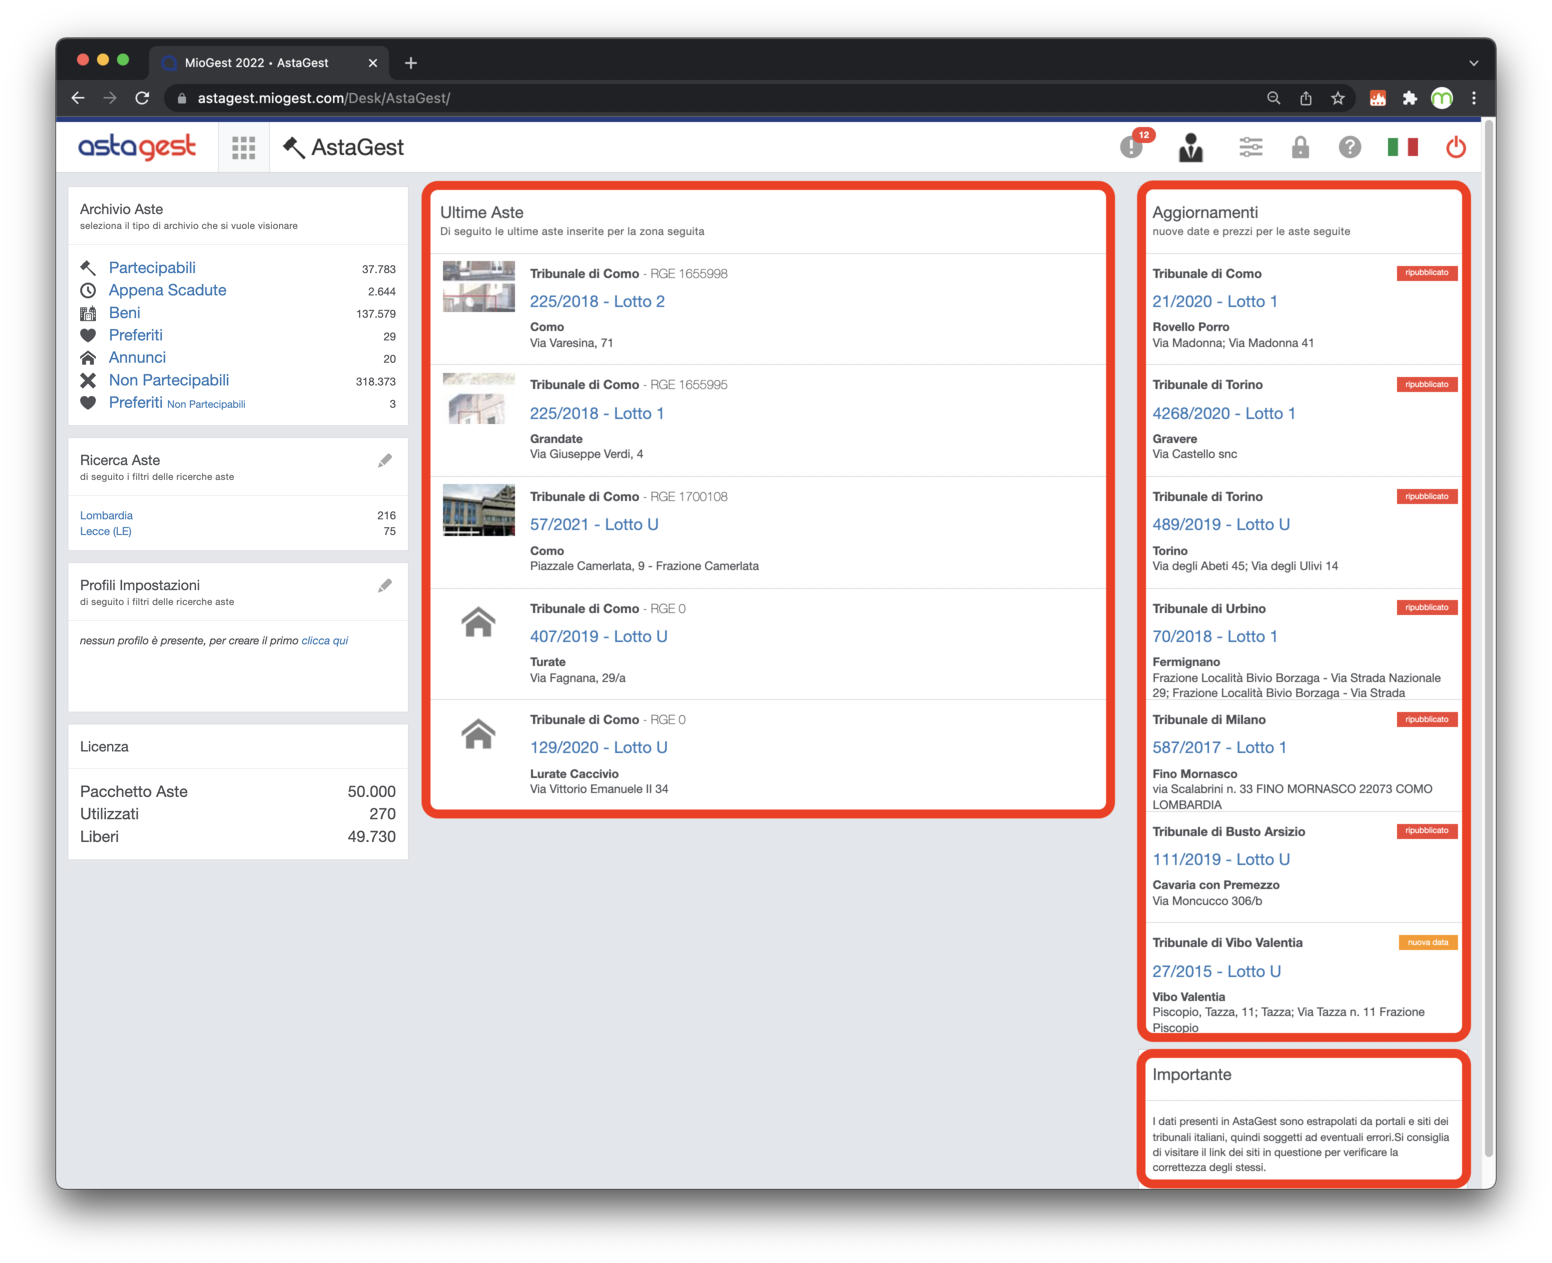The image size is (1552, 1263).
Task: Click Chrome forward arrow
Action: 110,98
